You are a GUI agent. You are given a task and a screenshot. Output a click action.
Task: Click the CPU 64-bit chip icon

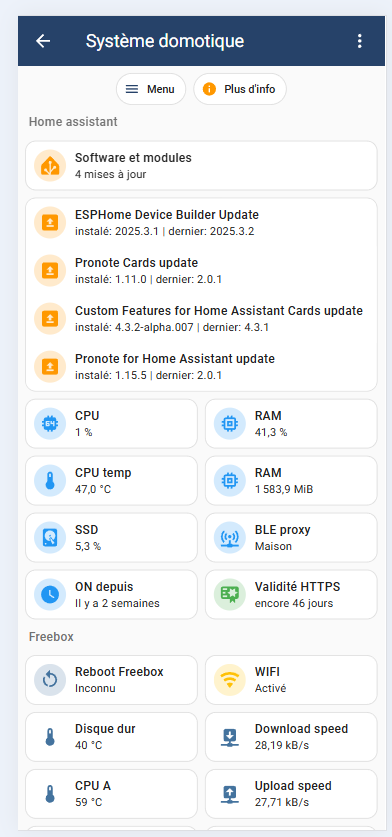(x=50, y=424)
